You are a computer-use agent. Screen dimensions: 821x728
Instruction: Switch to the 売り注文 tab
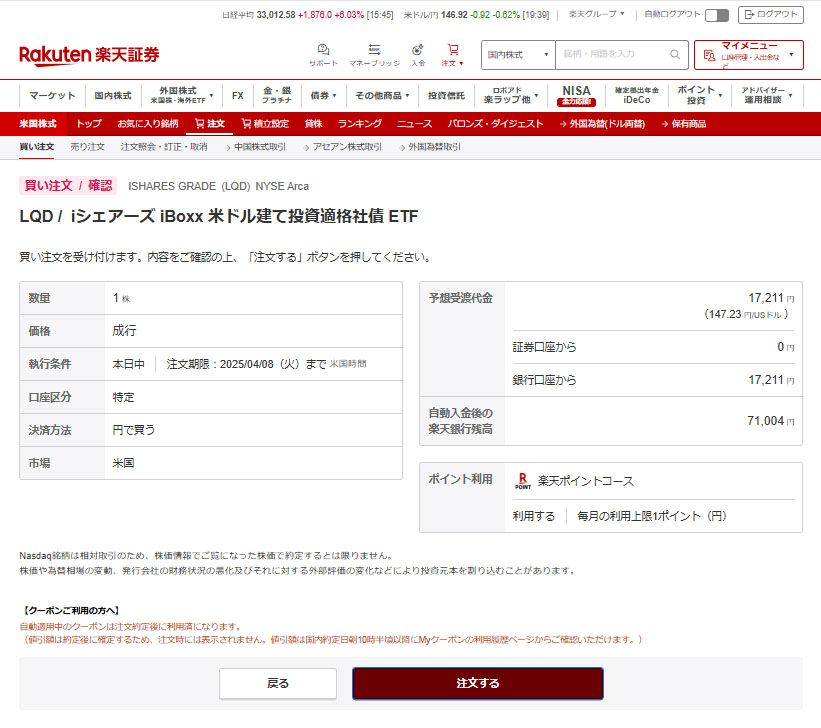coord(87,147)
